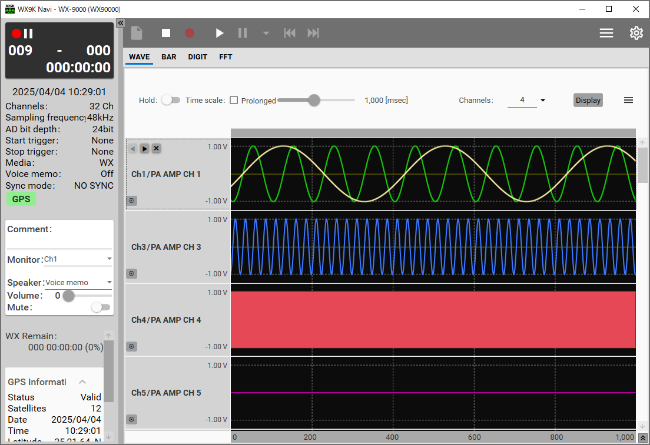Switch to the FFT tab
650x445 pixels.
(225, 57)
